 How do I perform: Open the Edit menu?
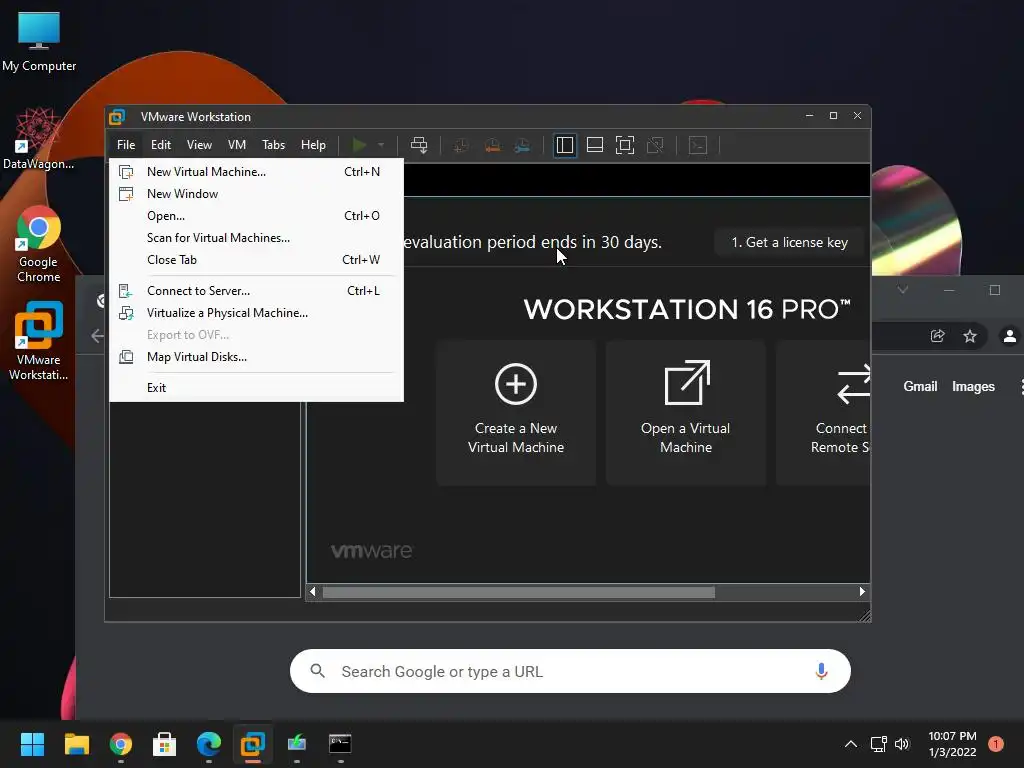[x=161, y=145]
